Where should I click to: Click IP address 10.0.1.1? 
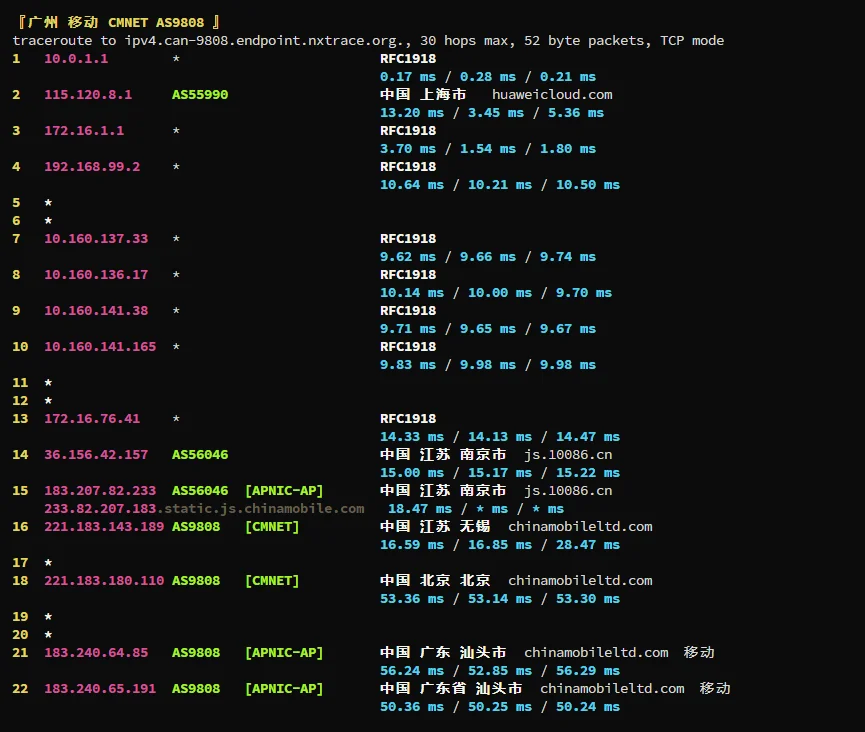pos(76,58)
